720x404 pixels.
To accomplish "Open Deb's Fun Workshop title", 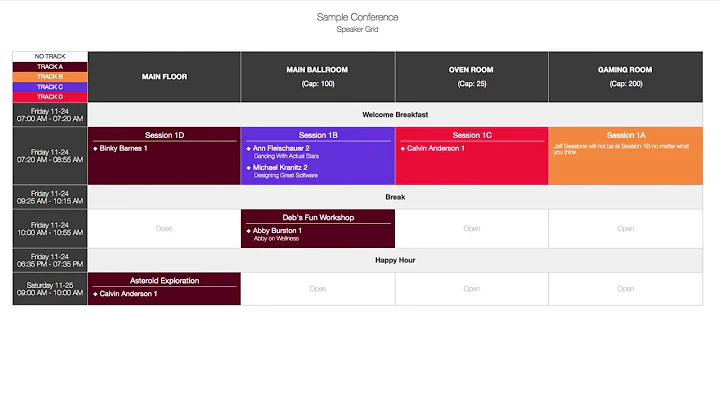I will click(x=318, y=218).
